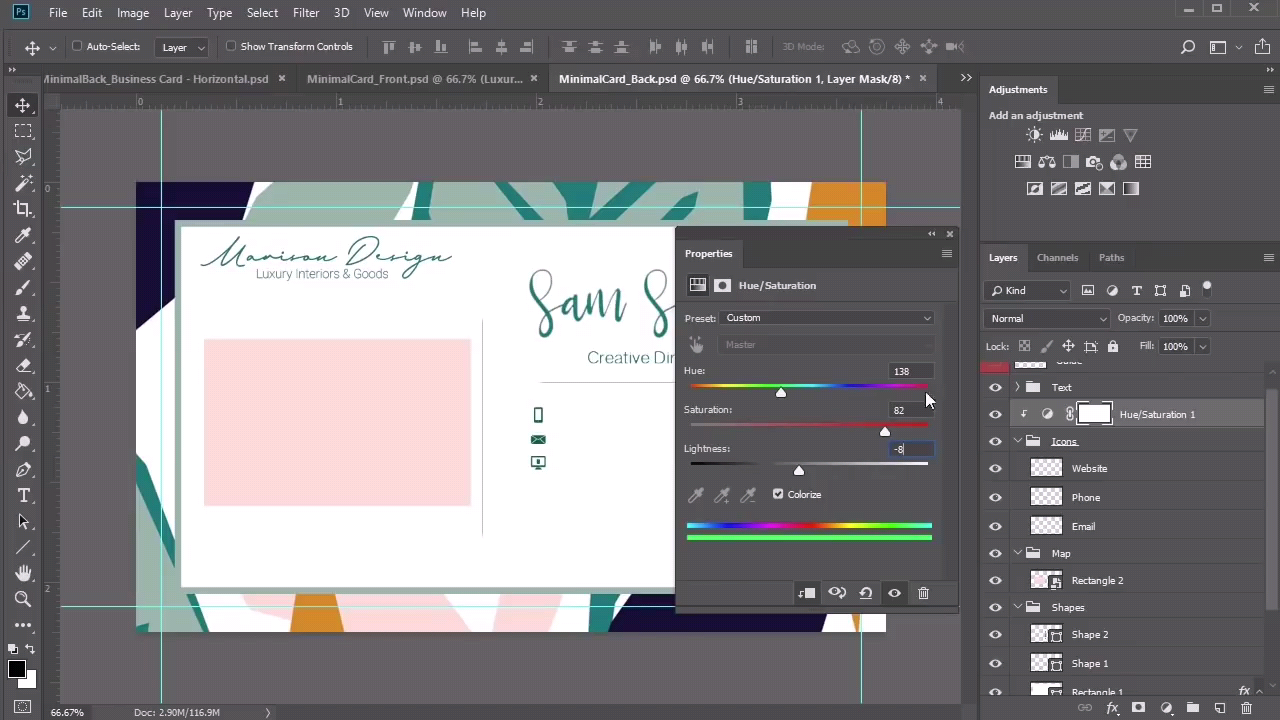1280x720 pixels.
Task: Select the Zoom tool in toolbar
Action: tap(23, 599)
